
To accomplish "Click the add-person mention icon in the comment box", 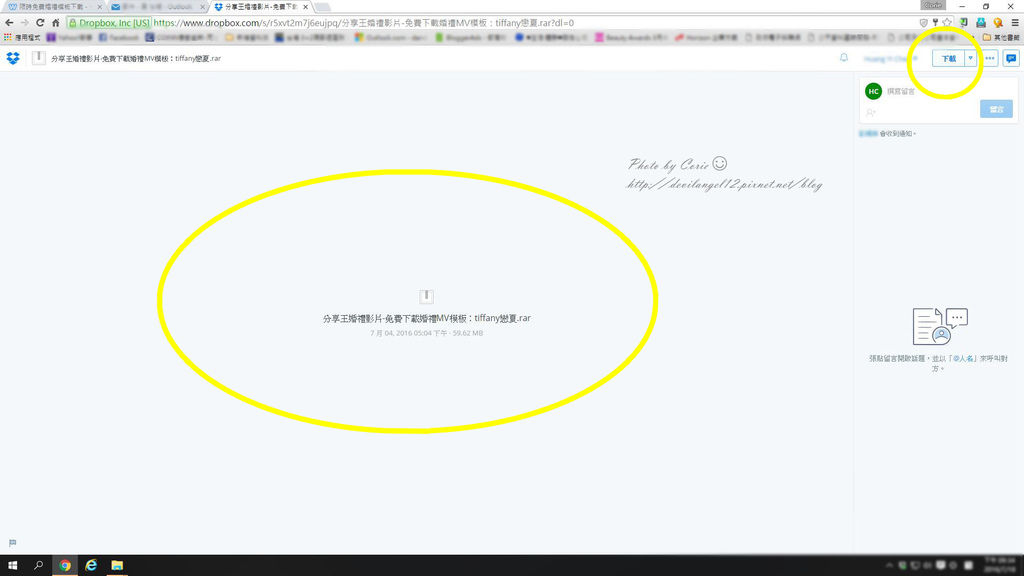I will pos(871,112).
